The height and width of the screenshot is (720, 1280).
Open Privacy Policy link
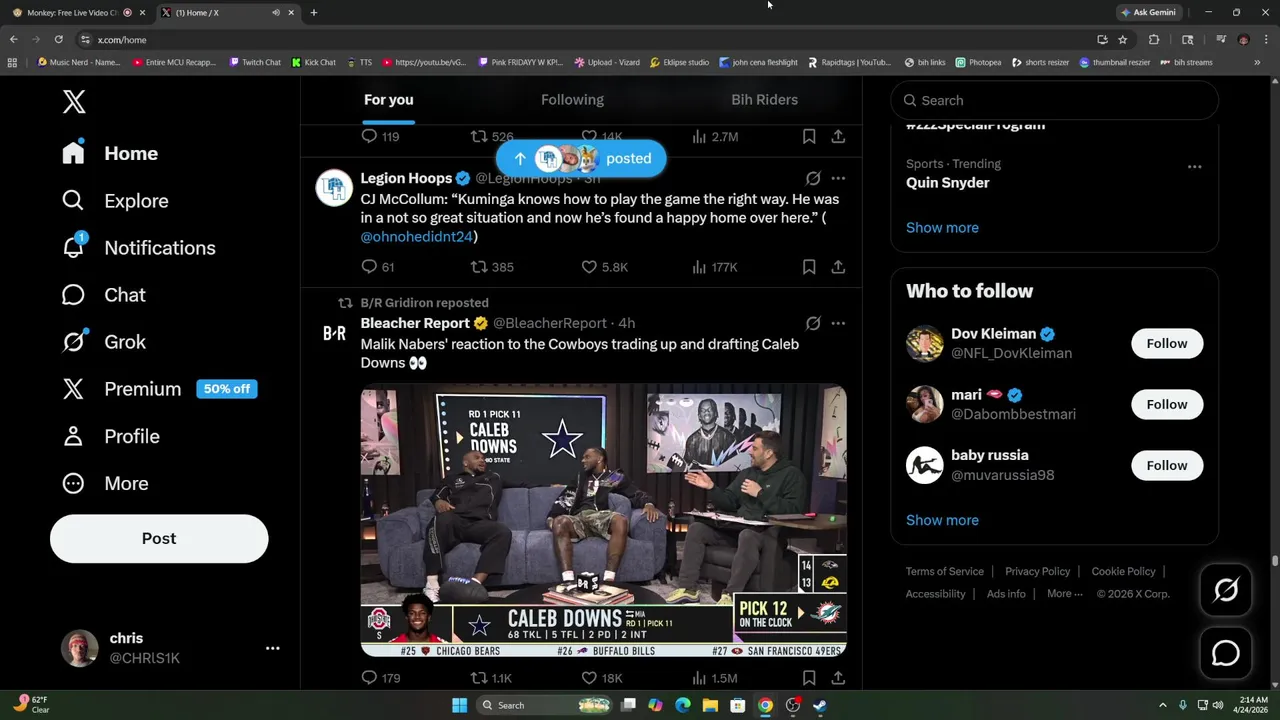coord(1037,572)
